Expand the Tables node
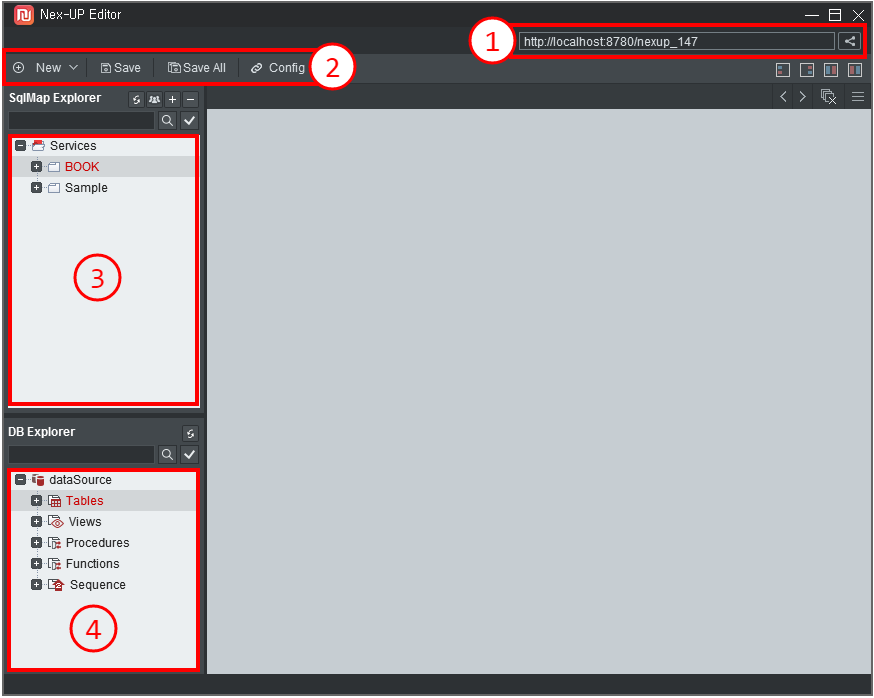The image size is (874, 698). click(36, 501)
